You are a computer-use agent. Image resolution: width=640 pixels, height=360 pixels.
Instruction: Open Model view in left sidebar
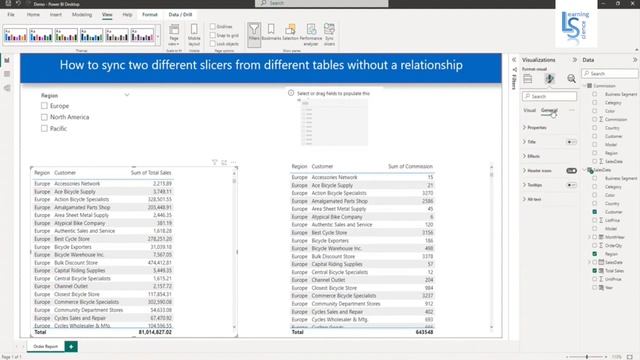pos(7,88)
